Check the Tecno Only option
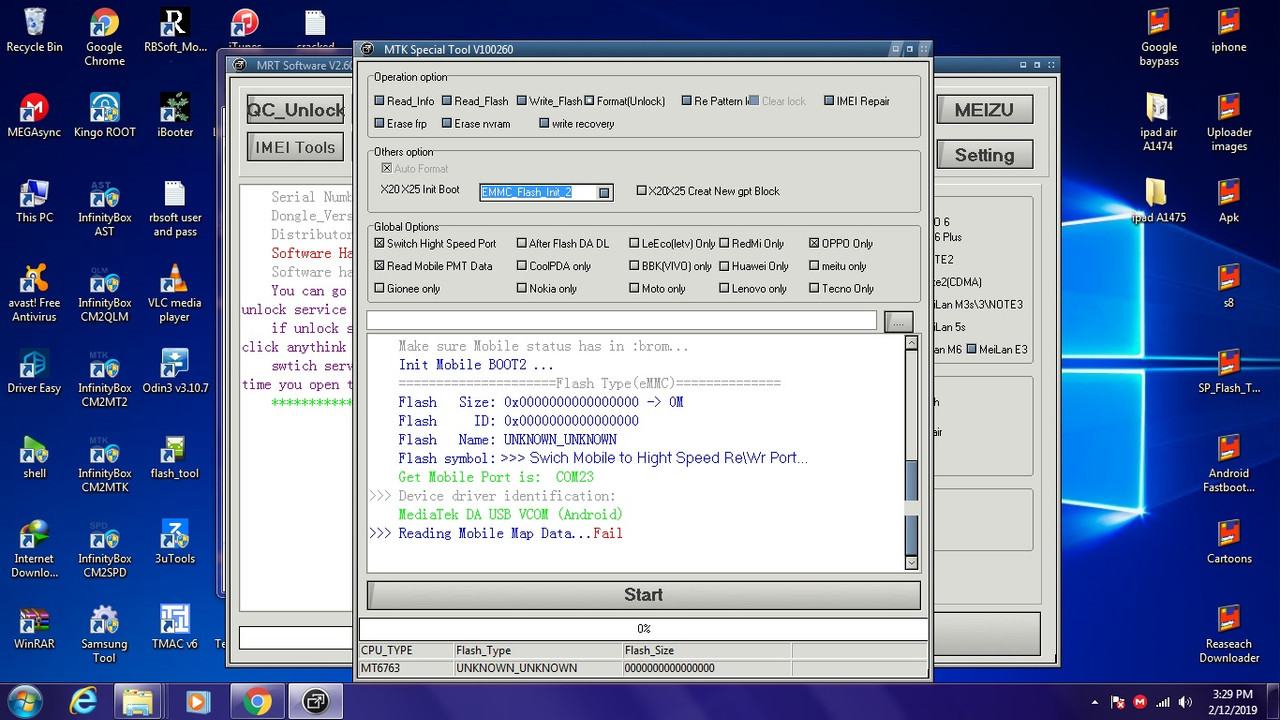Screen dimensions: 1280x720 [x=814, y=288]
